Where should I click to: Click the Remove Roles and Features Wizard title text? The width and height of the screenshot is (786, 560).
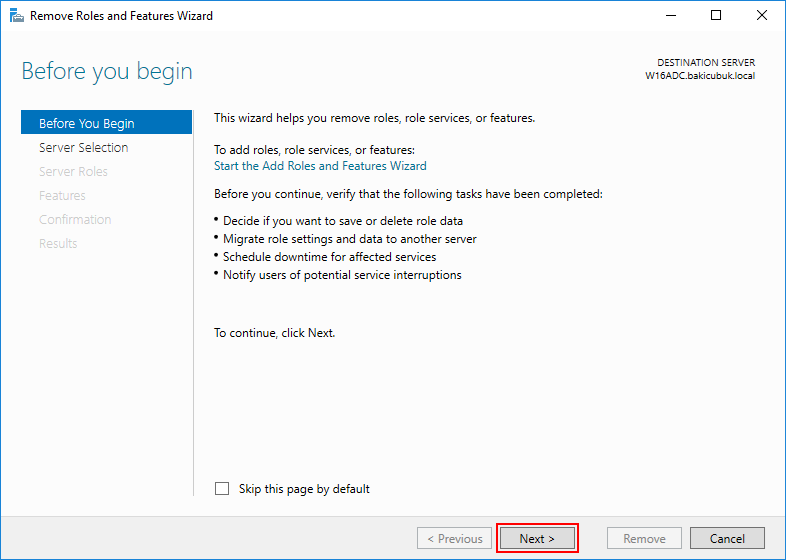click(x=121, y=16)
